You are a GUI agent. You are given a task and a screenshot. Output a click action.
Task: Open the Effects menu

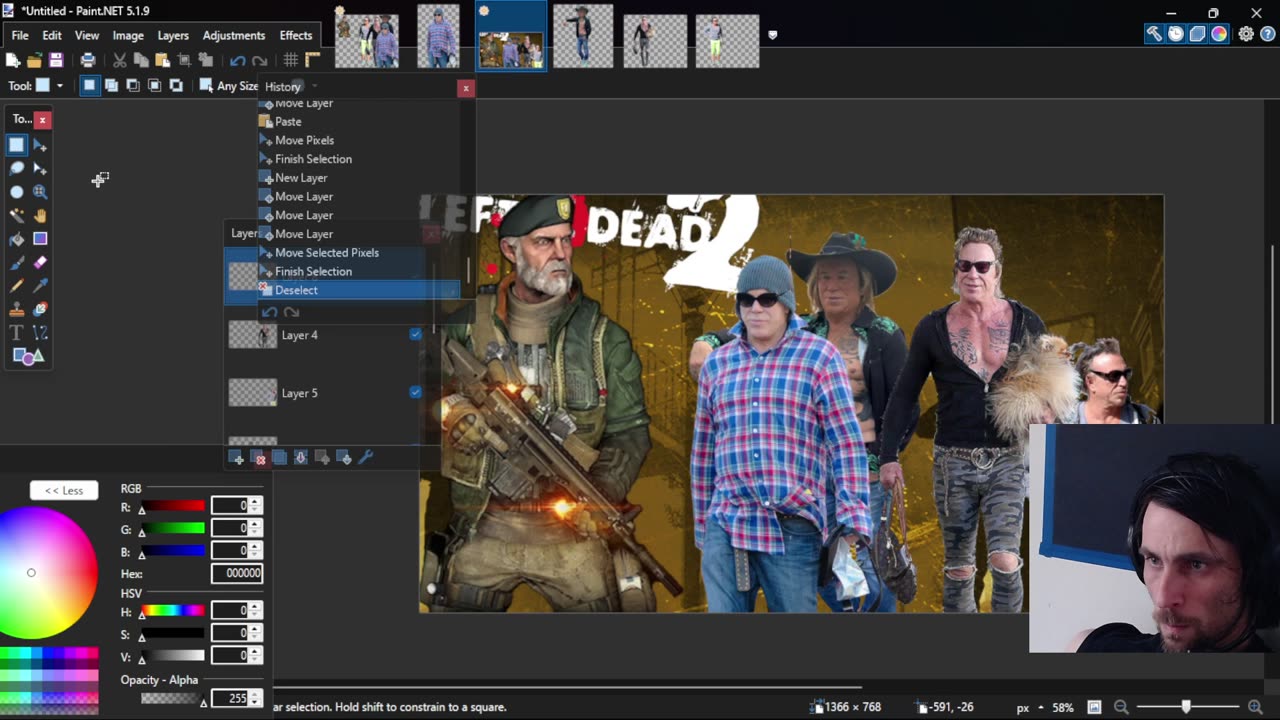pos(296,35)
